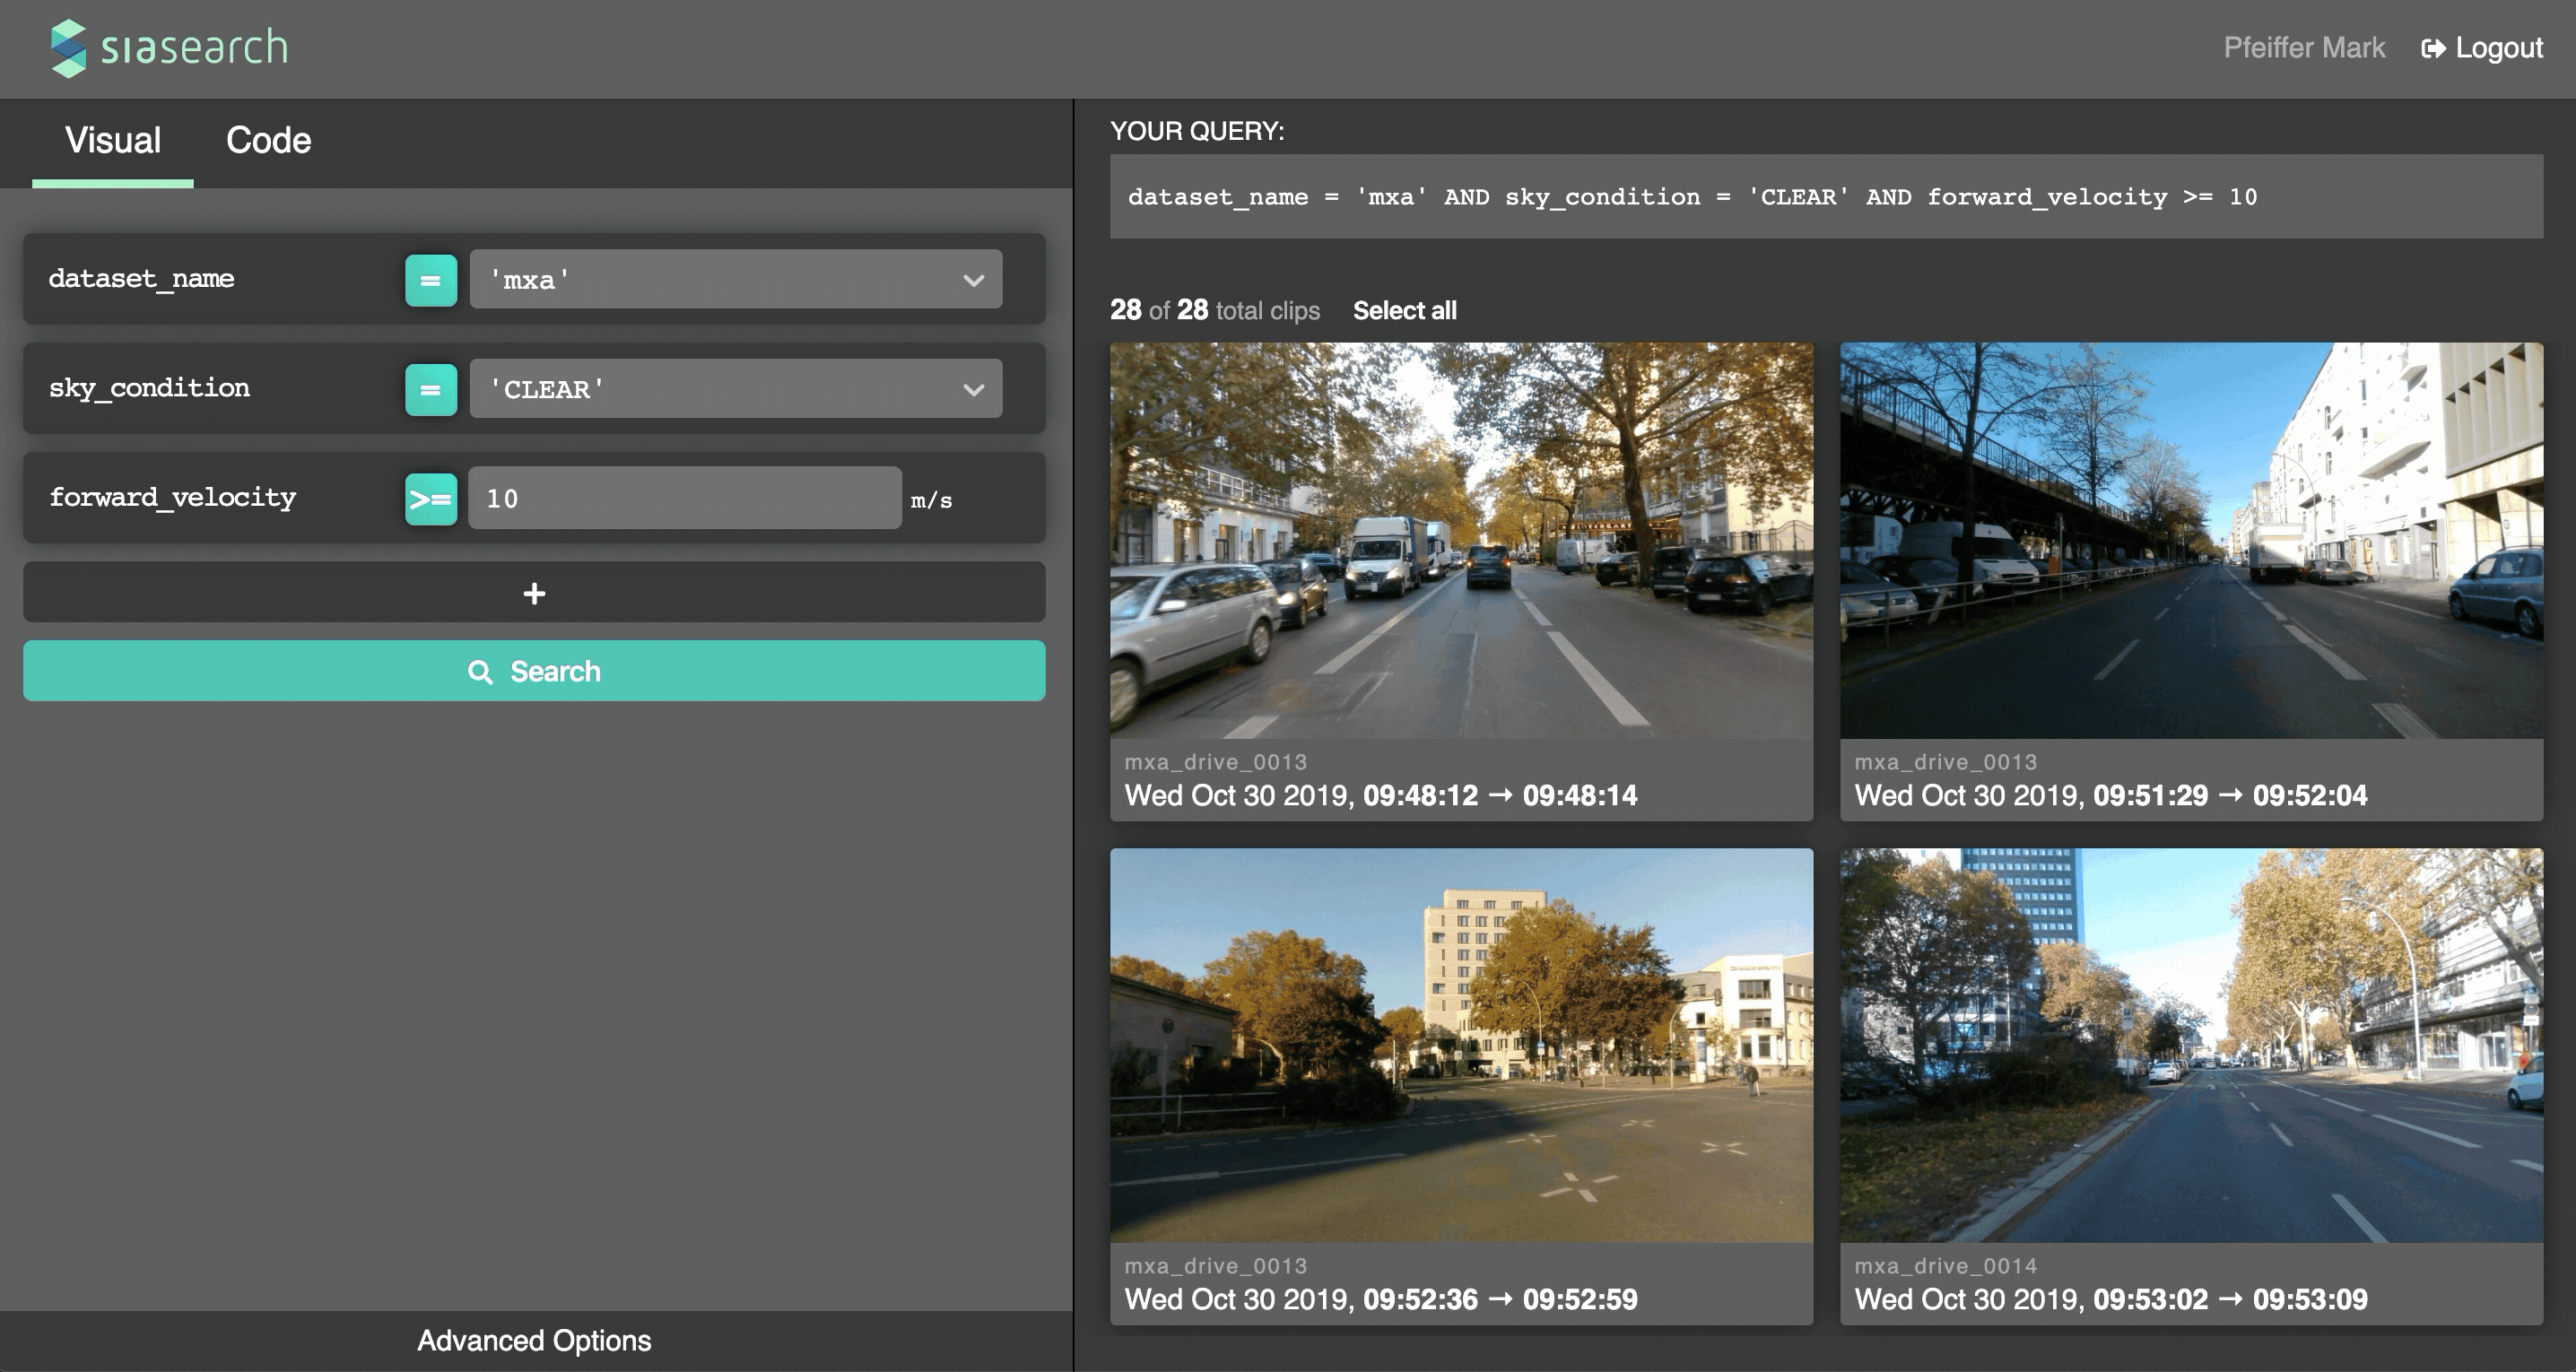The image size is (2576, 1372).
Task: Add a new filter row with plus
Action: coord(534,592)
